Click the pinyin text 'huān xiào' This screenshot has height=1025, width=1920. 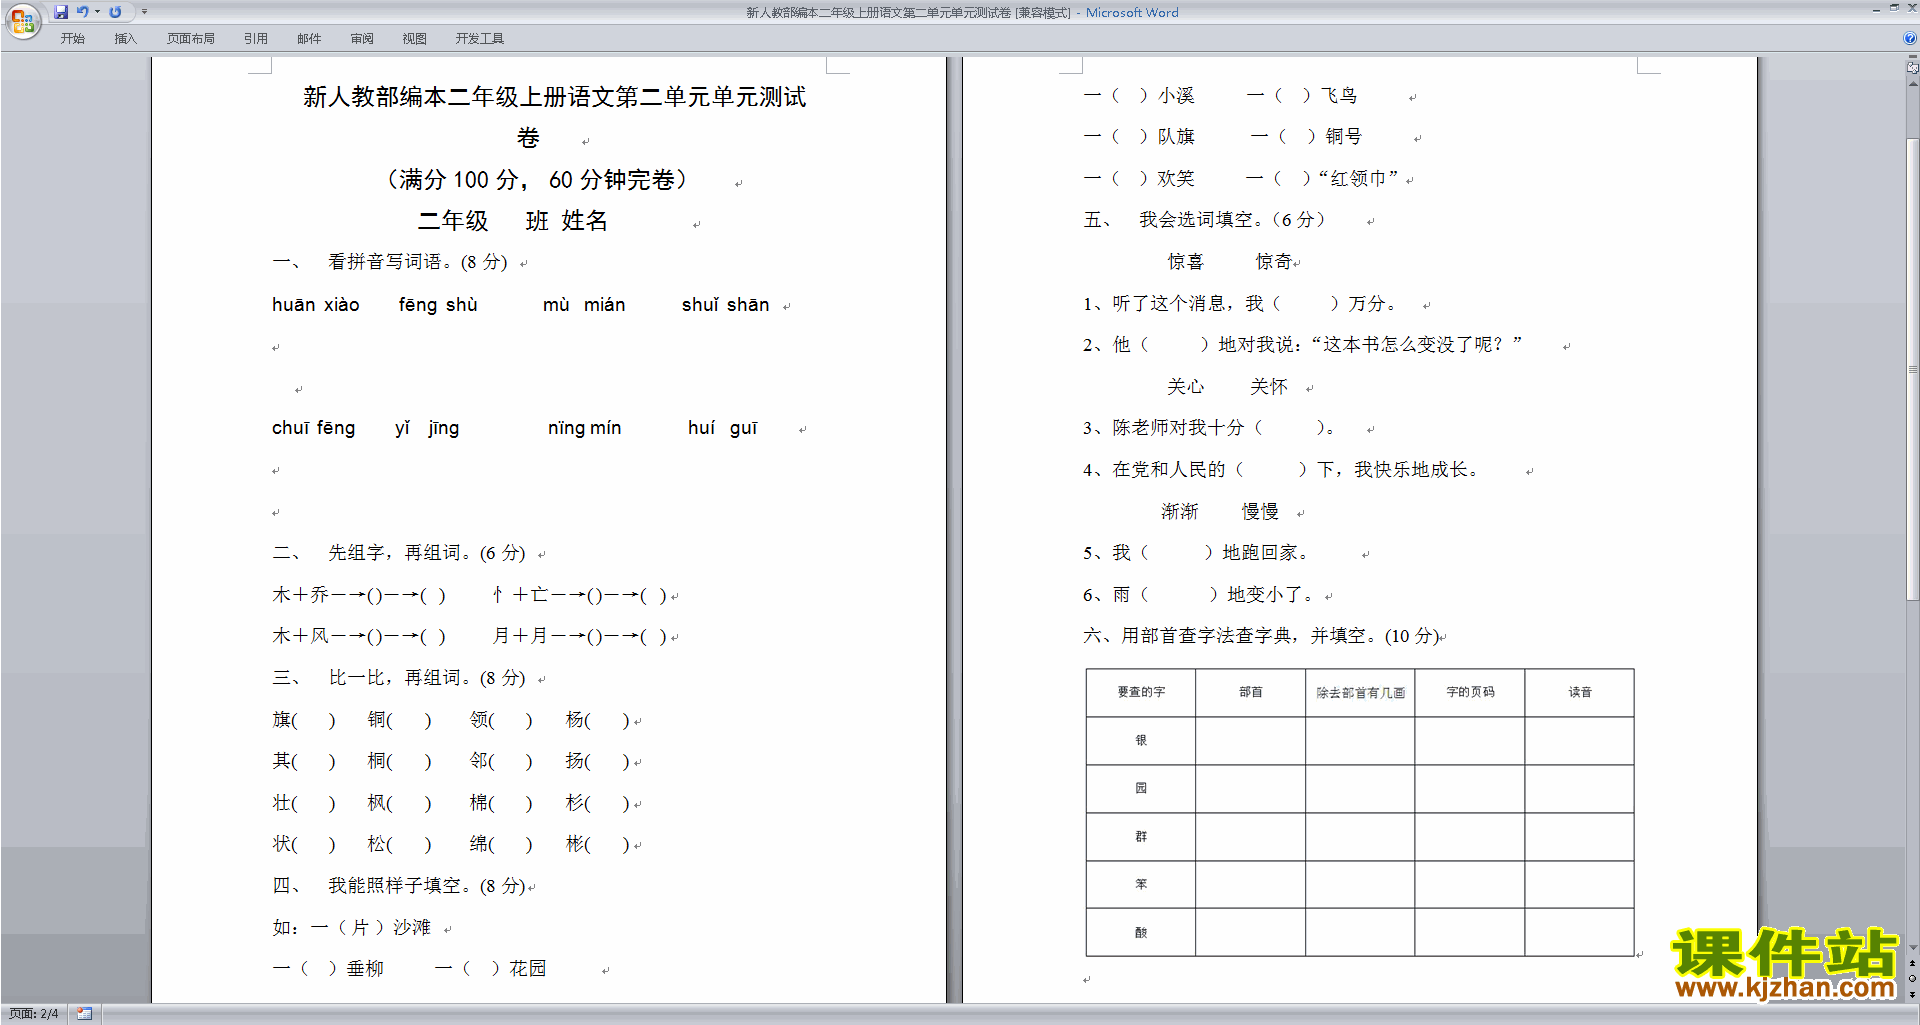pos(315,305)
